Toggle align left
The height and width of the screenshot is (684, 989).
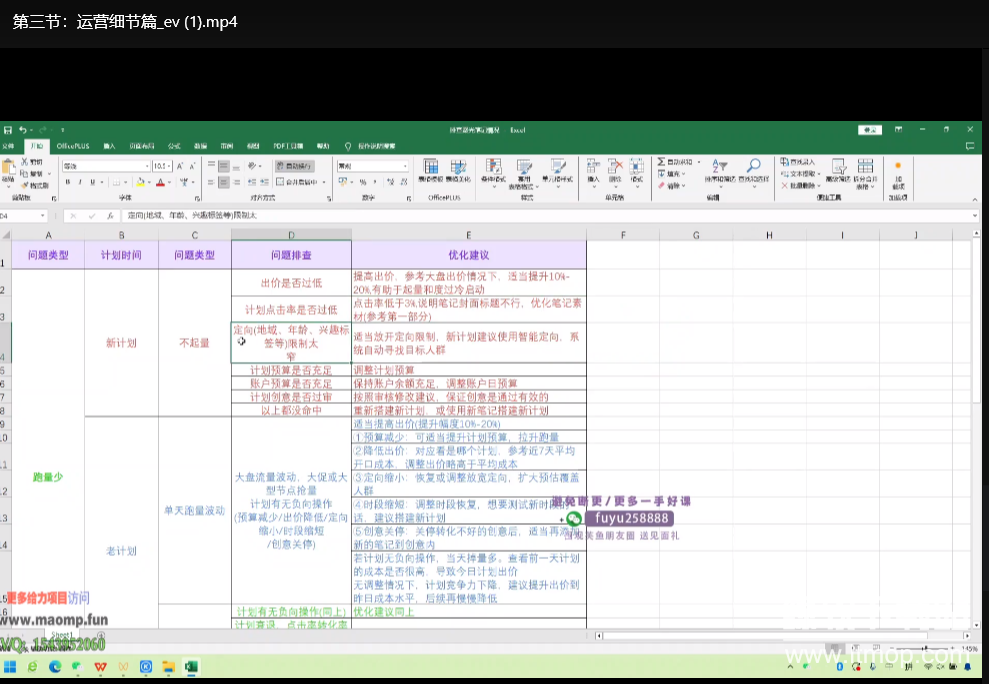[x=211, y=182]
